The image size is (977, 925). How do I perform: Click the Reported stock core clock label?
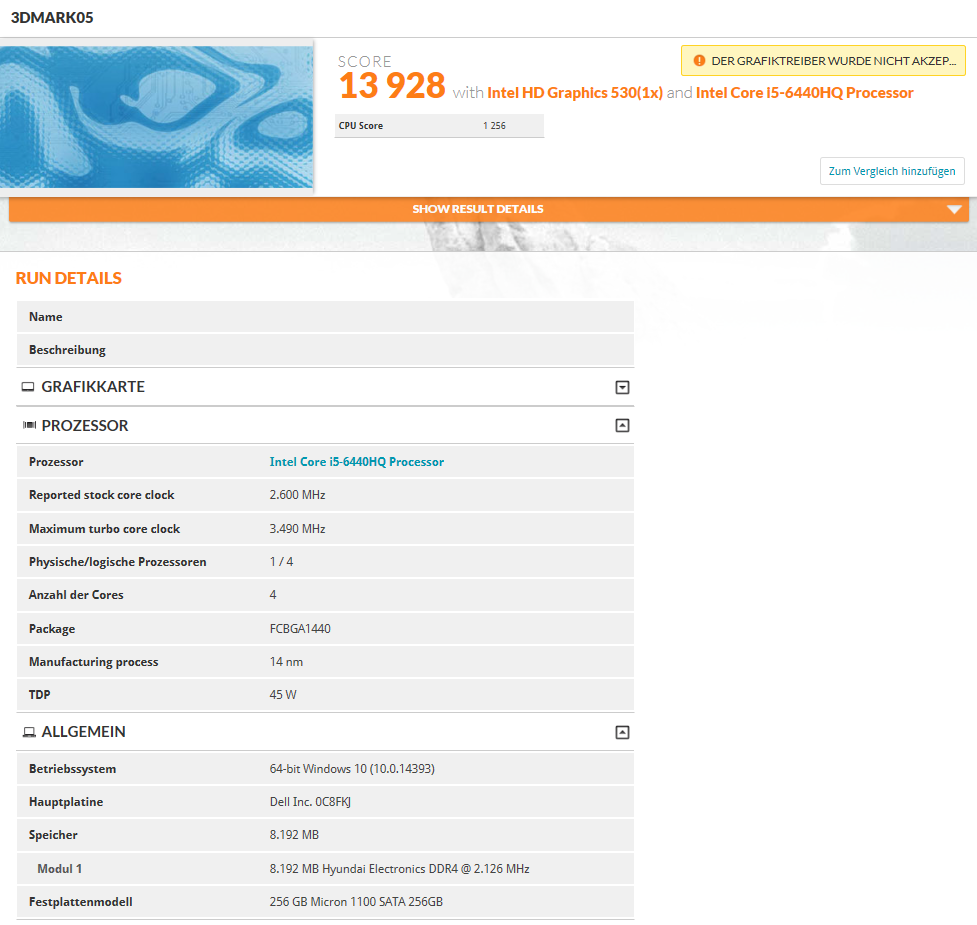[102, 495]
